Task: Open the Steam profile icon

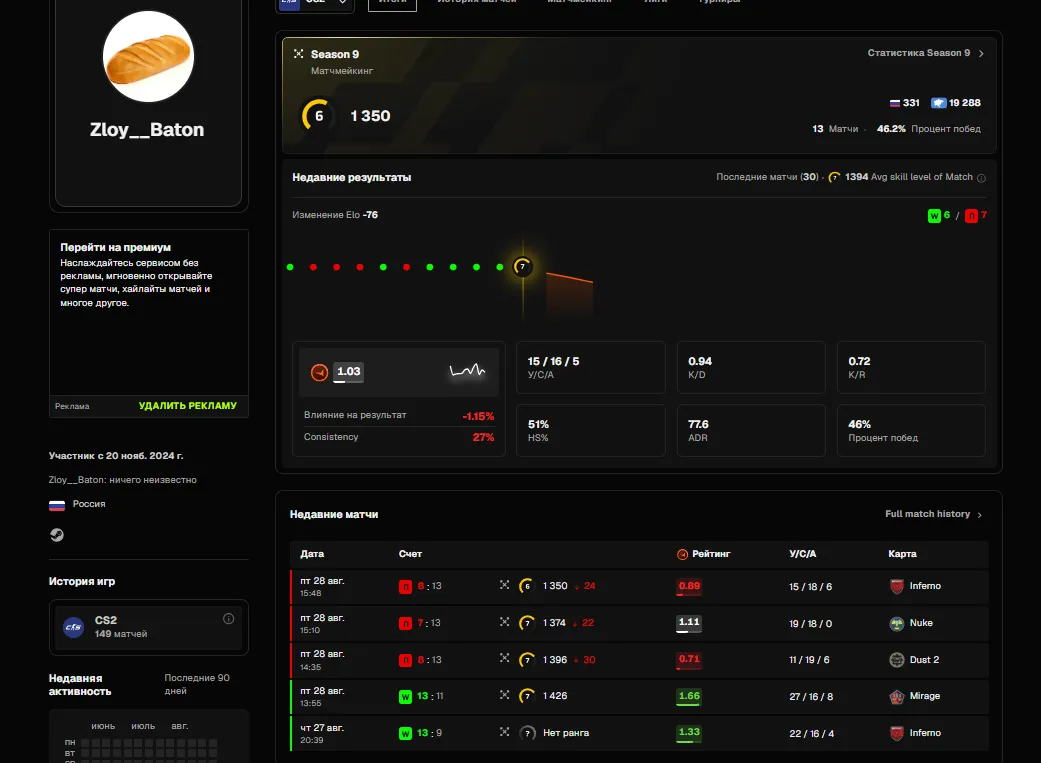Action: pos(57,535)
